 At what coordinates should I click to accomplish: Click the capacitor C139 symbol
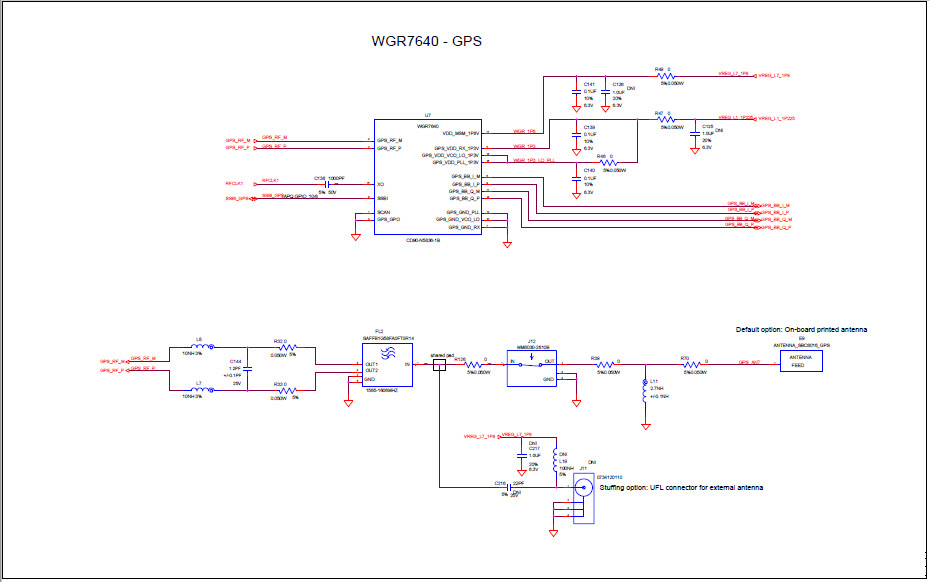point(576,135)
